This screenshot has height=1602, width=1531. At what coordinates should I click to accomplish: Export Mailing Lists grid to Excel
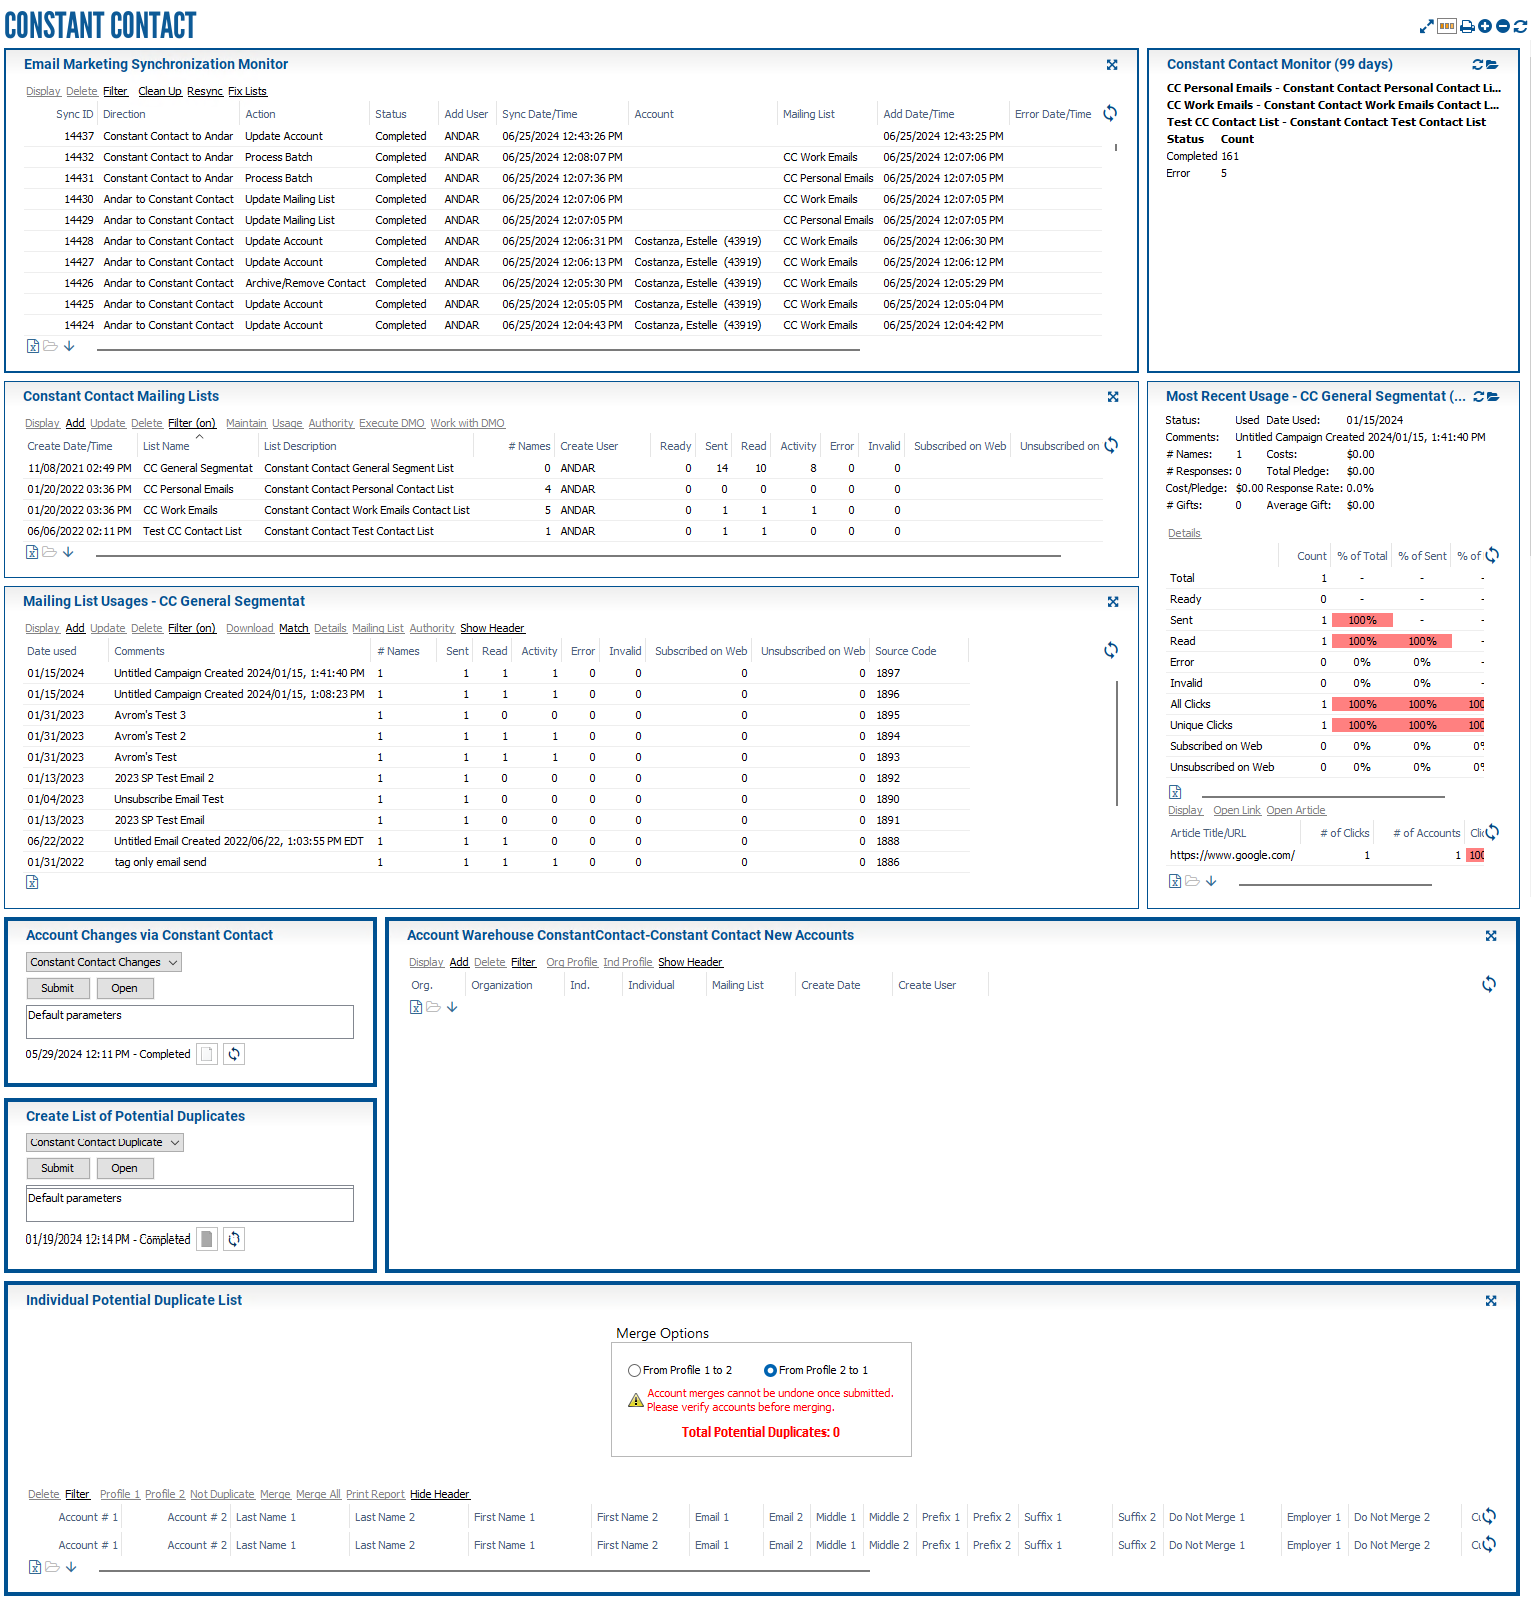32,551
